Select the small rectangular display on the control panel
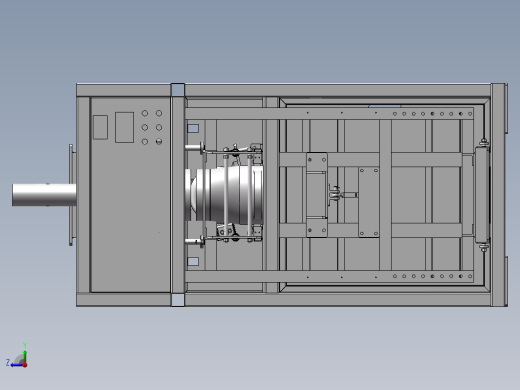This screenshot has height=390, width=520. 100,127
